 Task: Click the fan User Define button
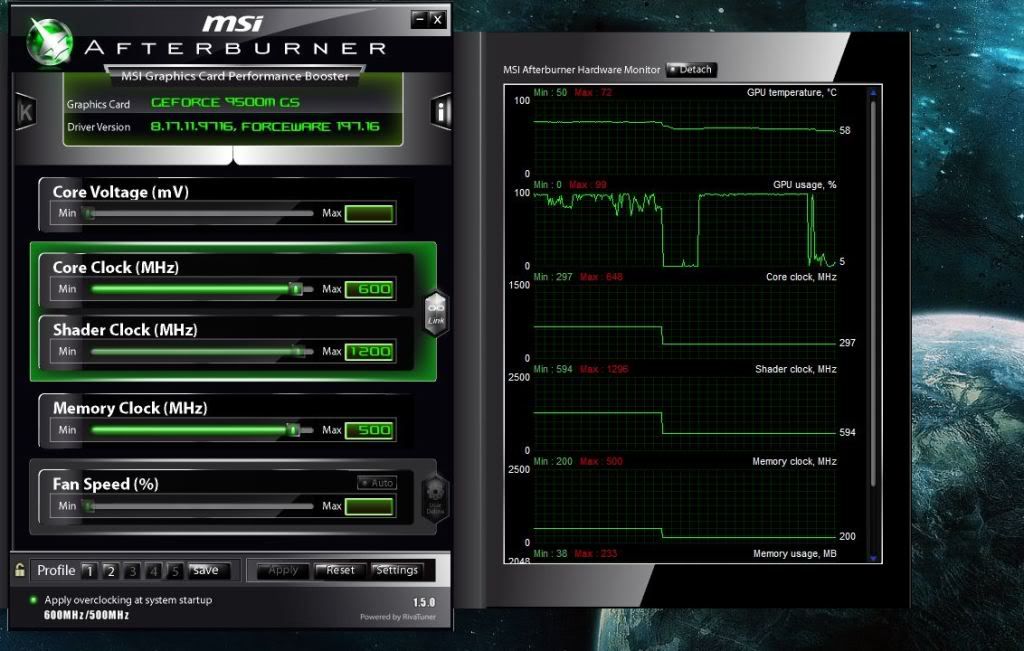[x=436, y=498]
